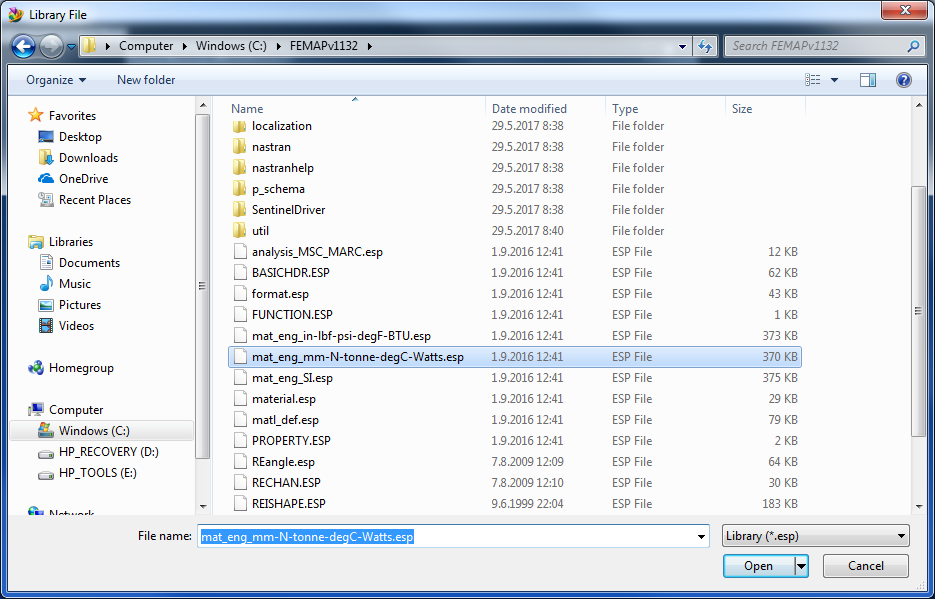Image resolution: width=935 pixels, height=599 pixels.
Task: Refresh the FEMAPv1132 folder view
Action: point(705,46)
